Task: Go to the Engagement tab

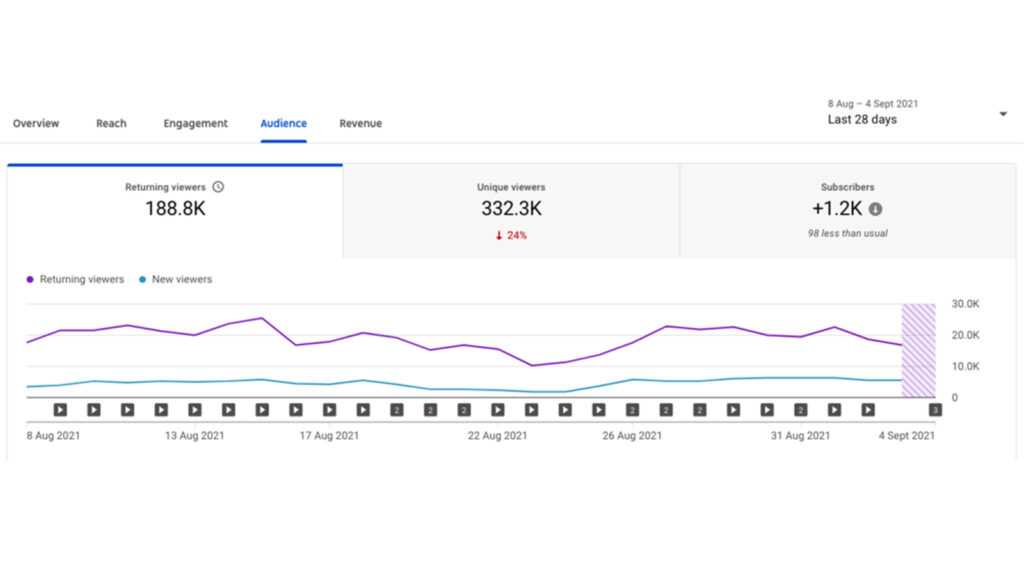Action: [x=195, y=123]
